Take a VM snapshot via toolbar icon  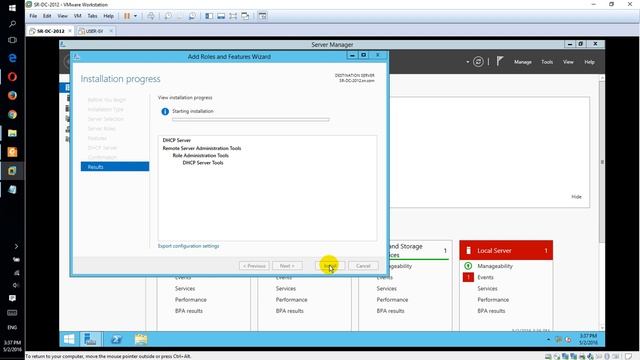click(x=168, y=16)
